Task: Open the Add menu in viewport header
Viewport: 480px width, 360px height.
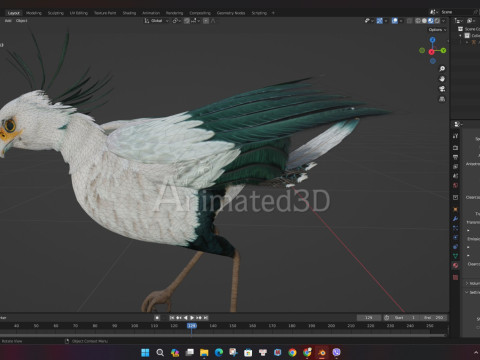Action: (8, 21)
